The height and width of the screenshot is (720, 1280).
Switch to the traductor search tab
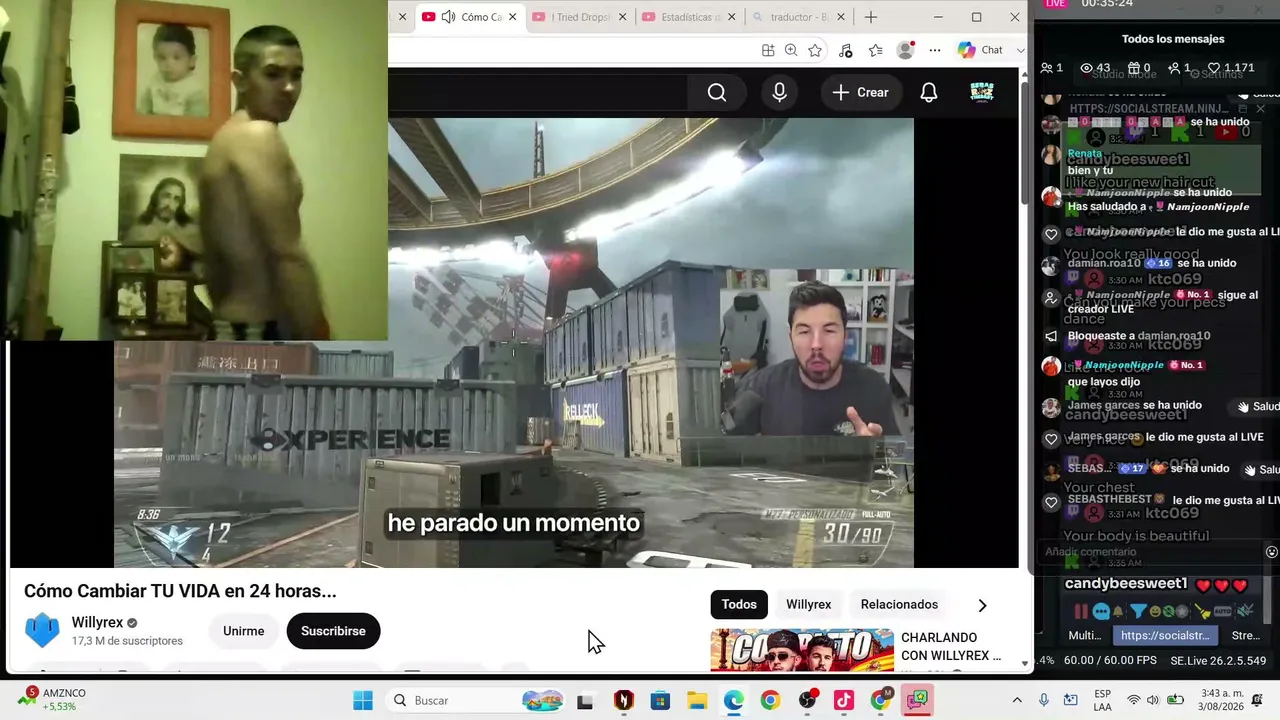797,17
